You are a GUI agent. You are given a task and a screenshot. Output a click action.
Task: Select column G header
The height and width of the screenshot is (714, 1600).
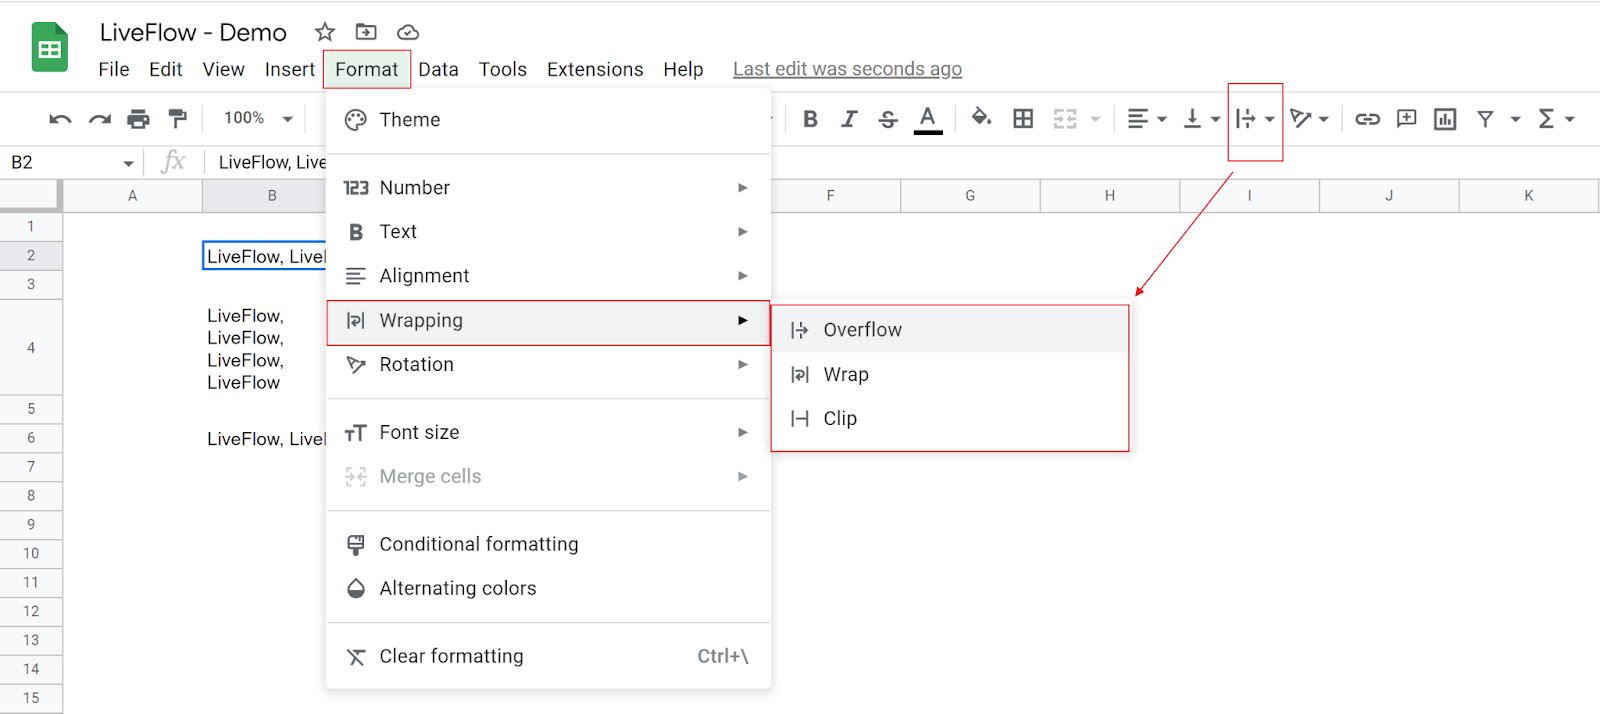click(970, 196)
